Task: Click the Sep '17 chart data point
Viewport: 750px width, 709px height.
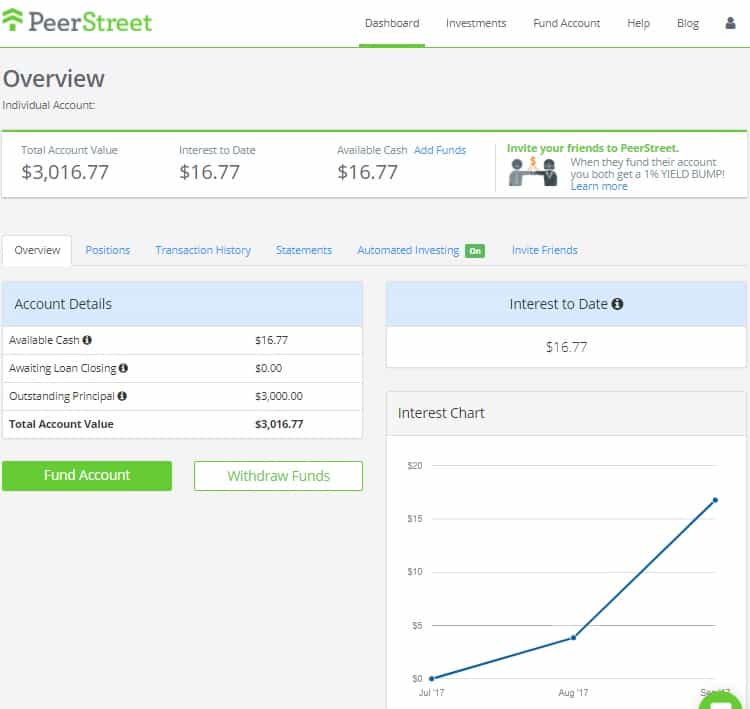Action: [x=715, y=500]
